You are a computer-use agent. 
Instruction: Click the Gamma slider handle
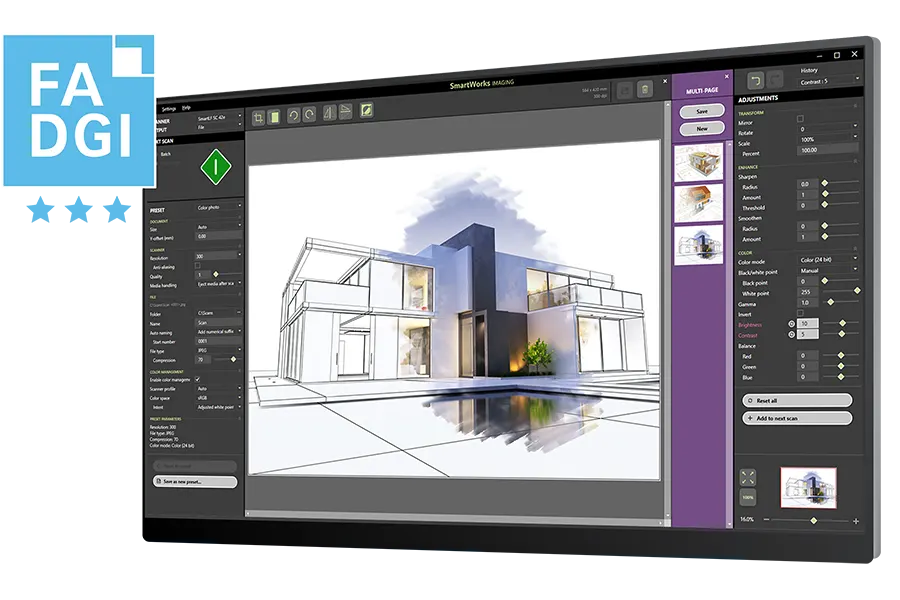[830, 302]
